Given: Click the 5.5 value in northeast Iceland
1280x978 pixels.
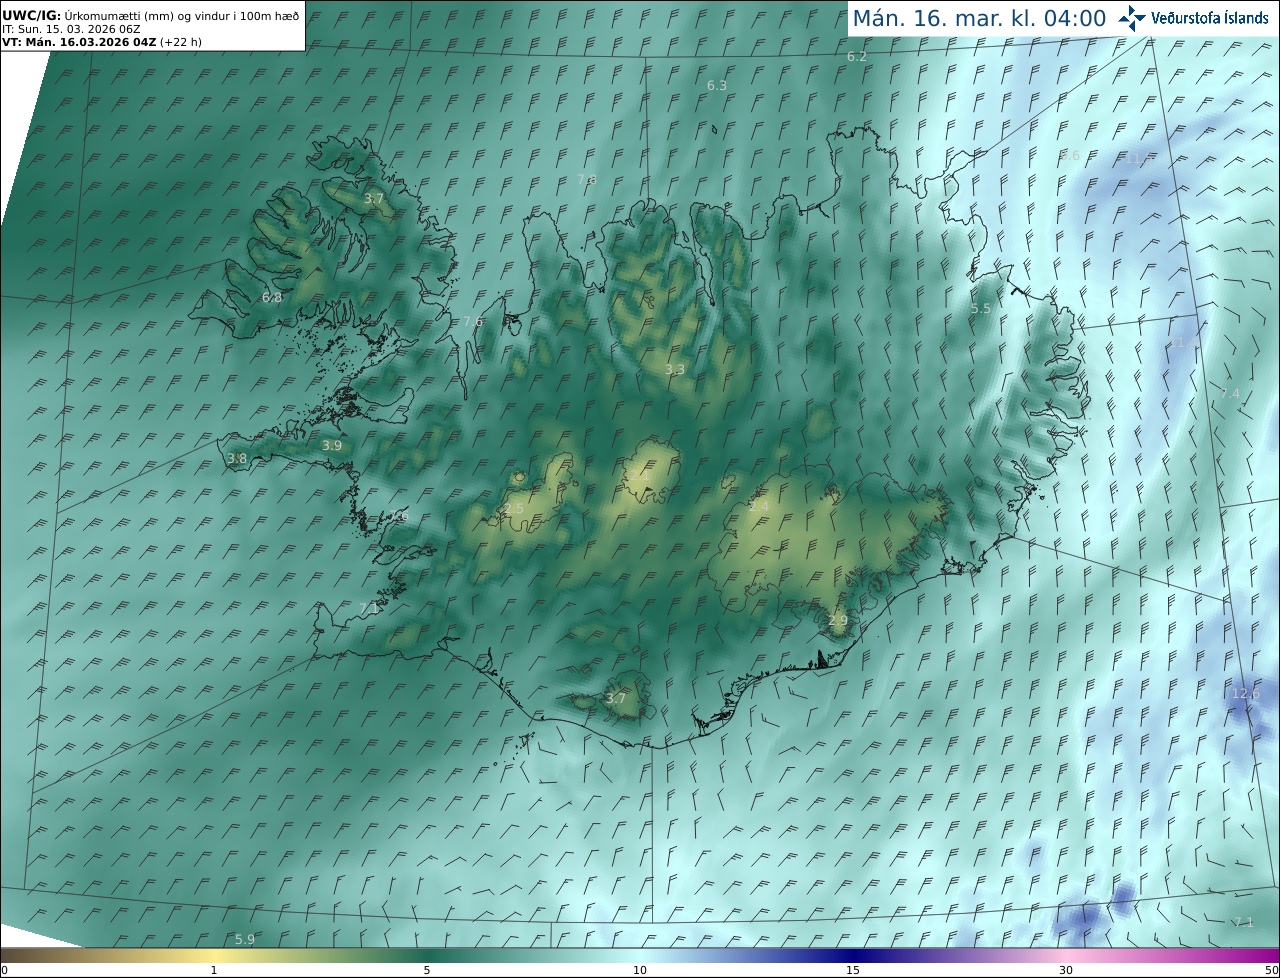Looking at the screenshot, I should pyautogui.click(x=981, y=309).
